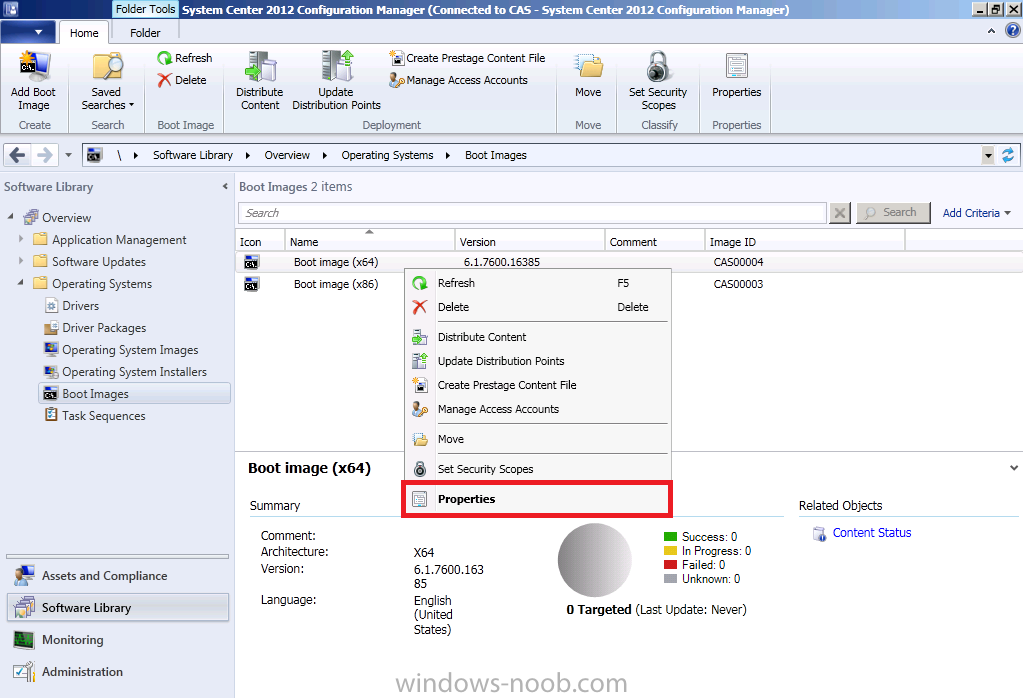Collapse the Operating Systems tree node
The width and height of the screenshot is (1023, 698).
[21, 282]
